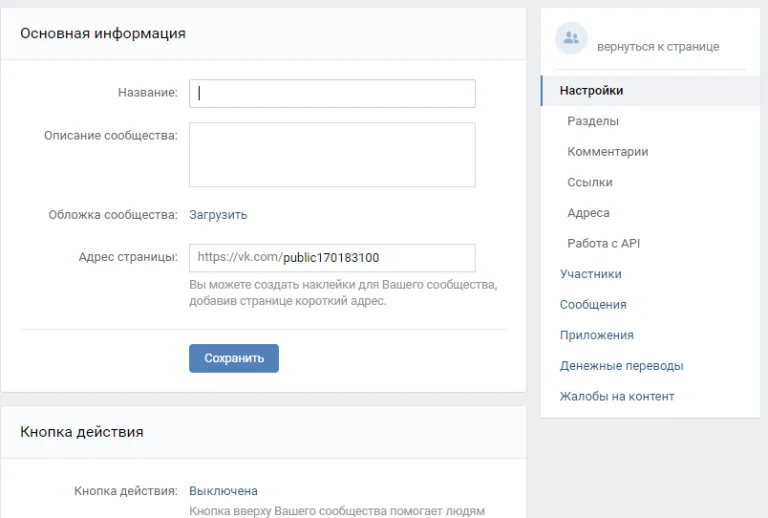Open the Адреса section

pyautogui.click(x=588, y=213)
